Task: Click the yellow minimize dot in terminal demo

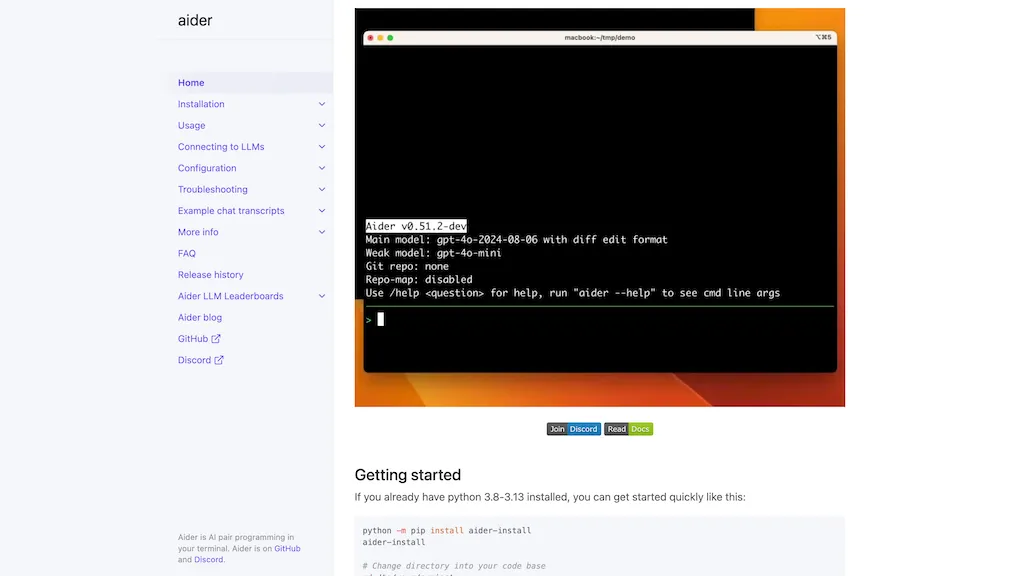Action: pos(380,38)
